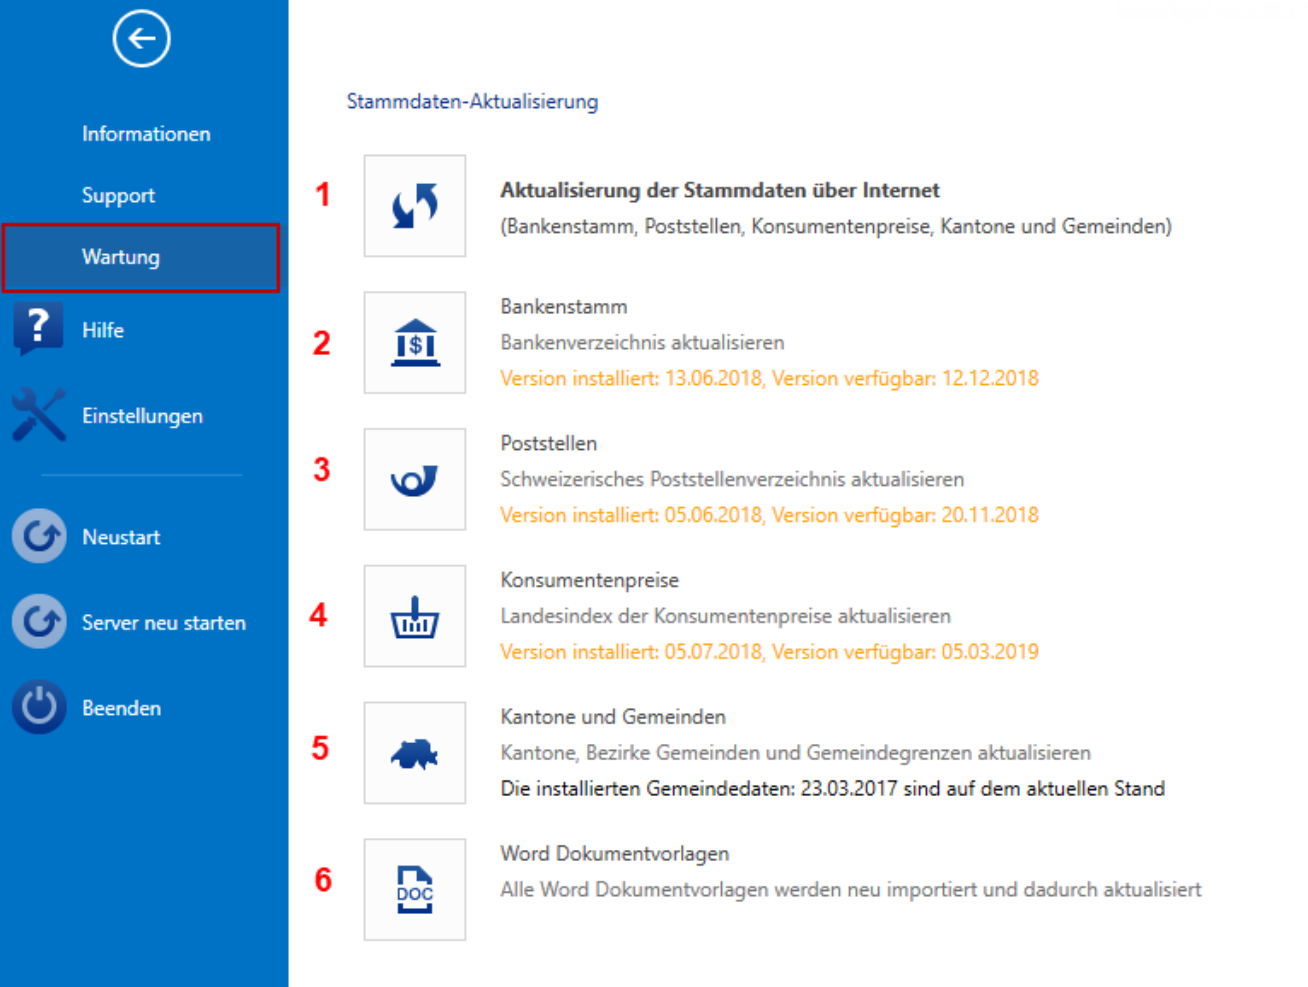
Task: Open the Hilfe label in sidebar
Action: 103,330
